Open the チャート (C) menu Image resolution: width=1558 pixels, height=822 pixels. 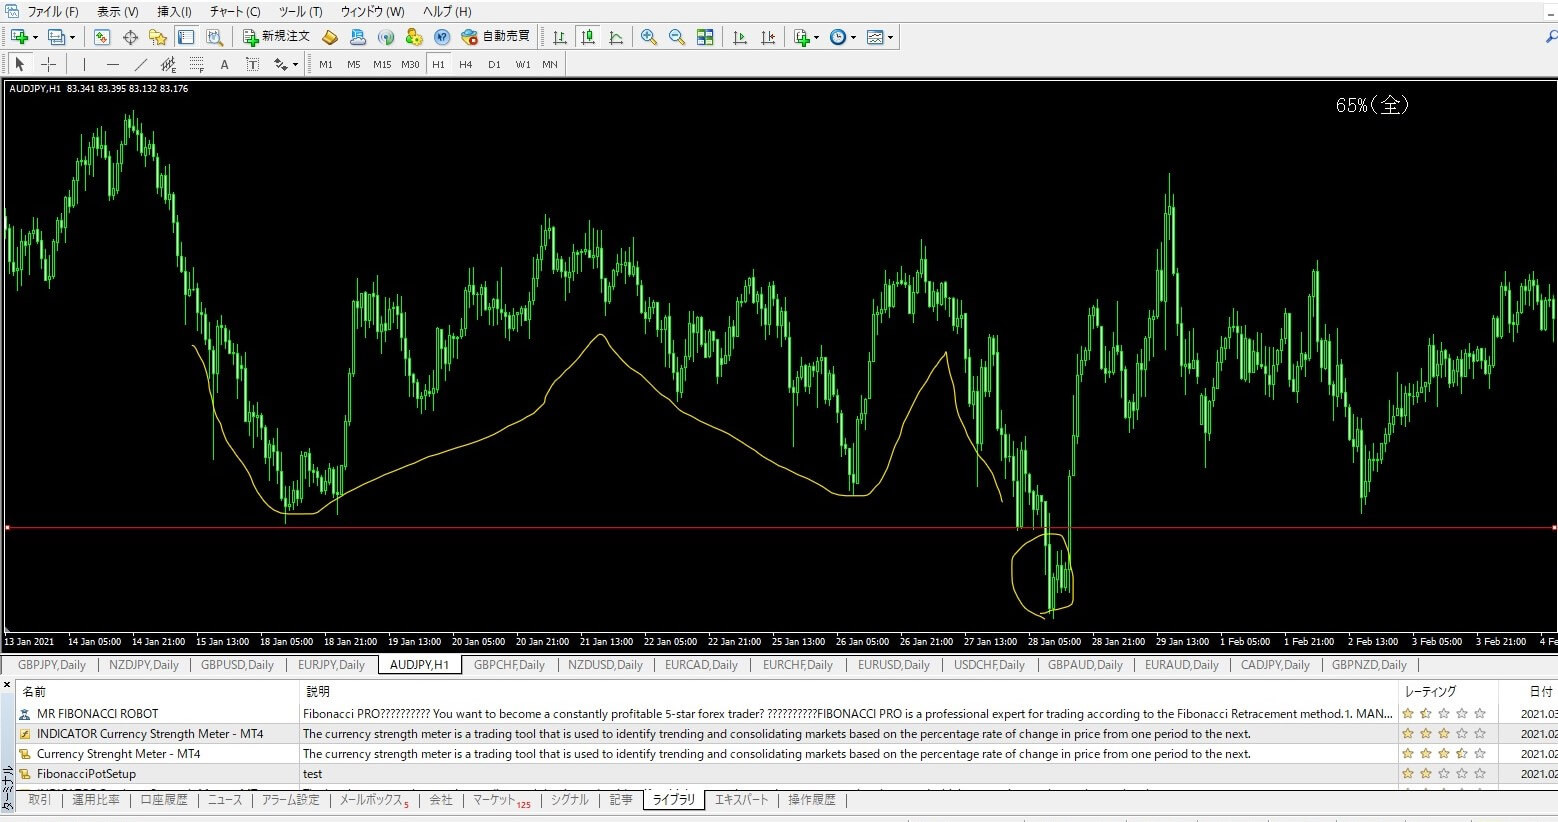(235, 12)
